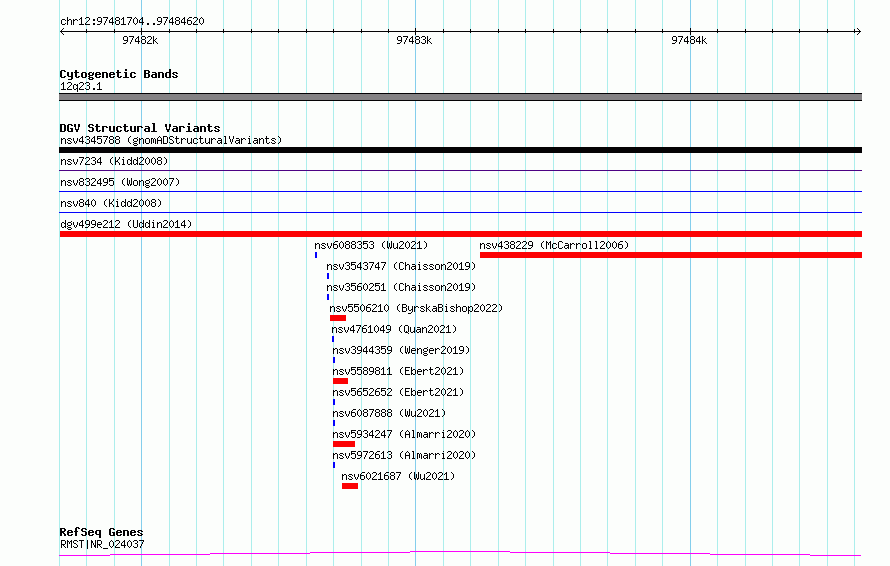The image size is (890, 566).
Task: Select red bar under nsv5506210
Action: [338, 318]
